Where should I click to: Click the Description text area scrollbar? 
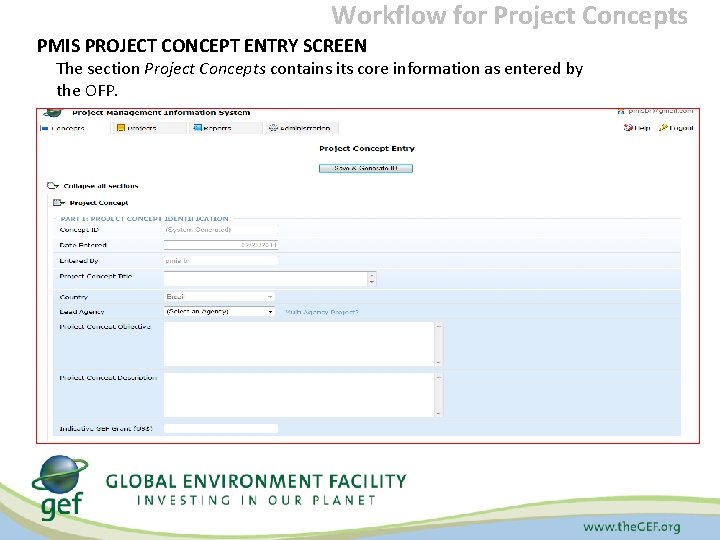(439, 395)
